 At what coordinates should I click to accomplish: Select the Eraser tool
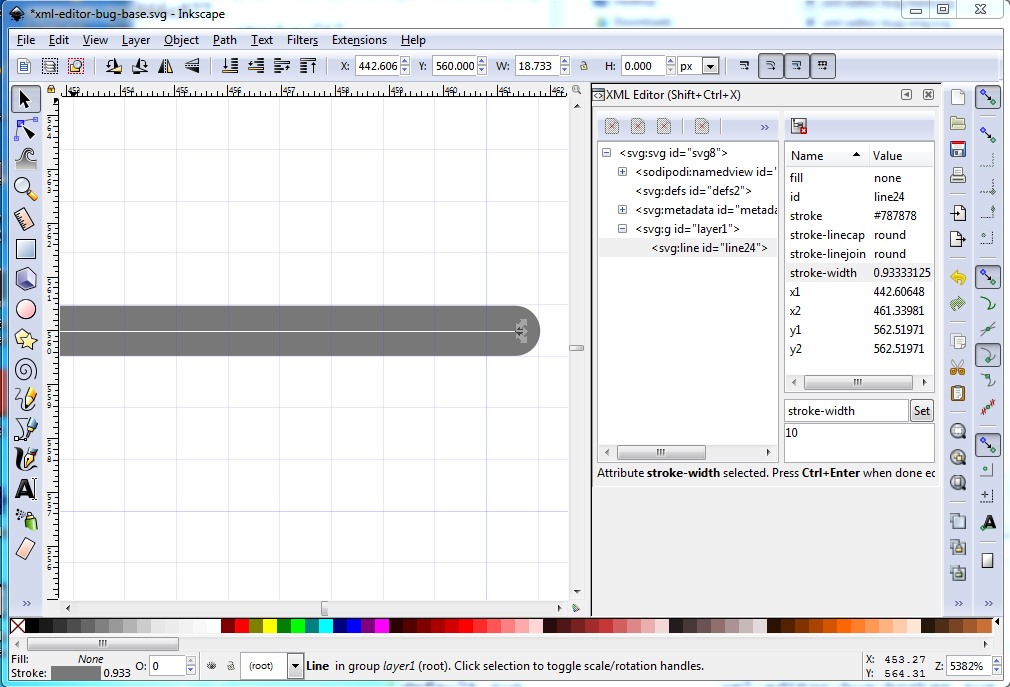pos(25,549)
